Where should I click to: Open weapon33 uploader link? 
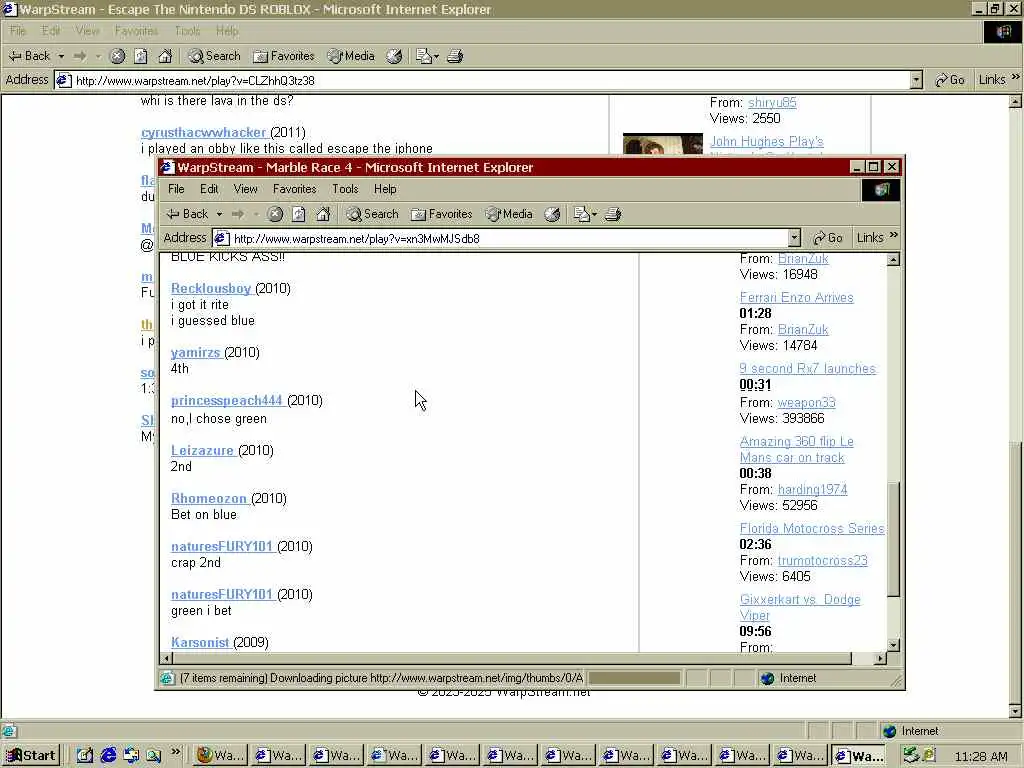point(807,403)
